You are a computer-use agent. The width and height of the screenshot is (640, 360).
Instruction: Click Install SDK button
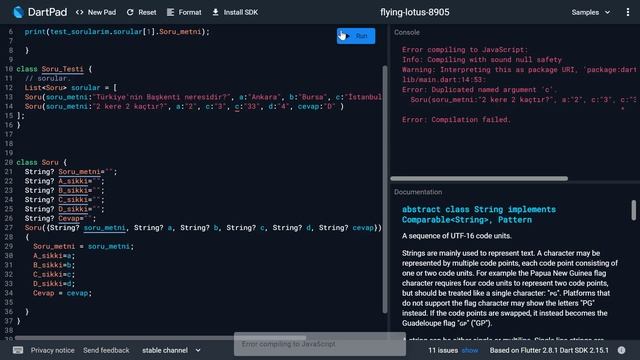coord(235,12)
